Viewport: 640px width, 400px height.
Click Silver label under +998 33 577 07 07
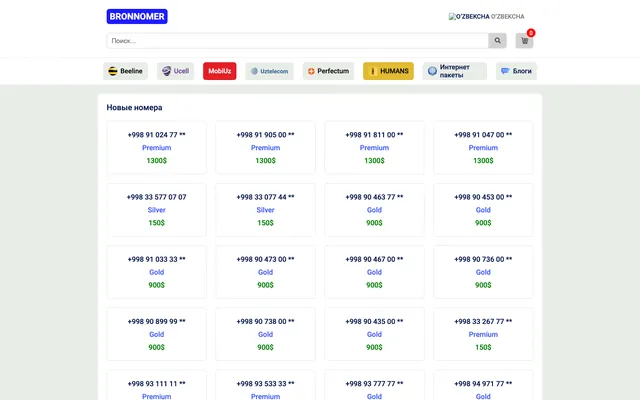[x=157, y=210]
